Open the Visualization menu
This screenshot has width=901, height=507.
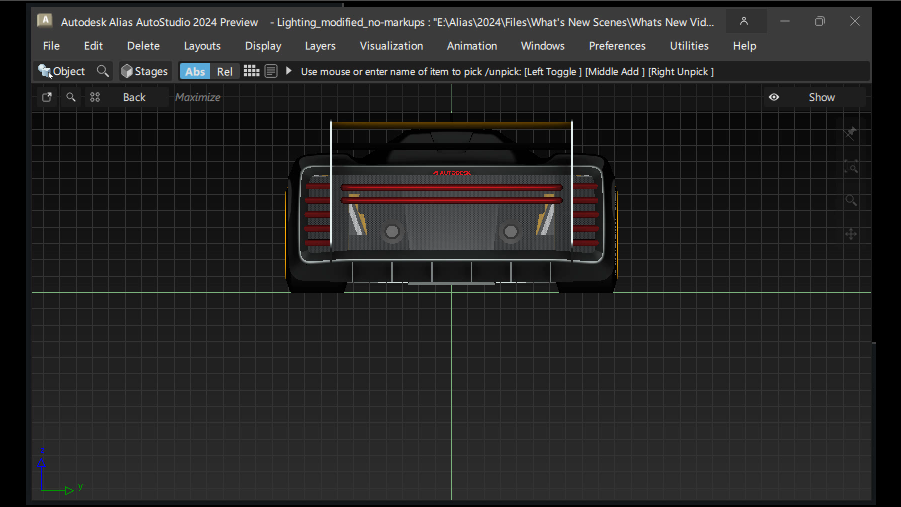391,46
